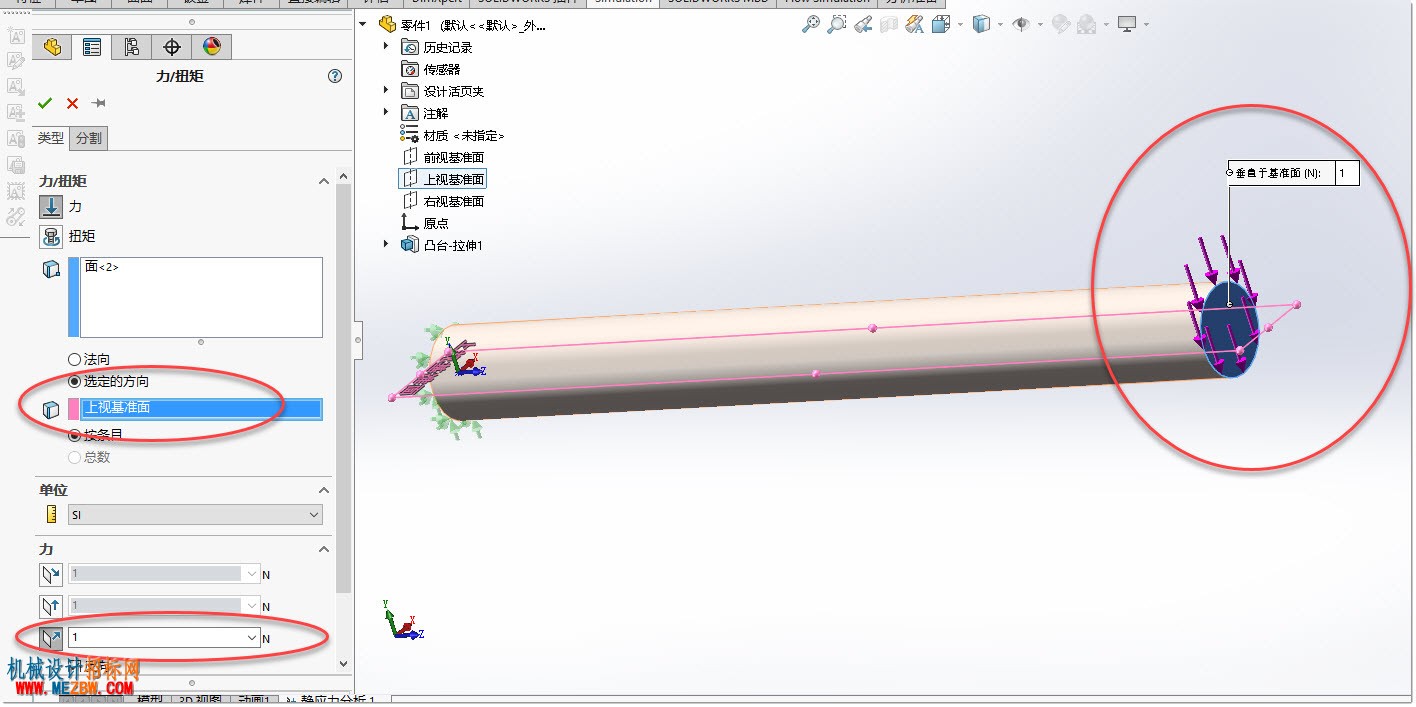Pin the Force/Torque property panel
1416x707 pixels.
[99, 103]
